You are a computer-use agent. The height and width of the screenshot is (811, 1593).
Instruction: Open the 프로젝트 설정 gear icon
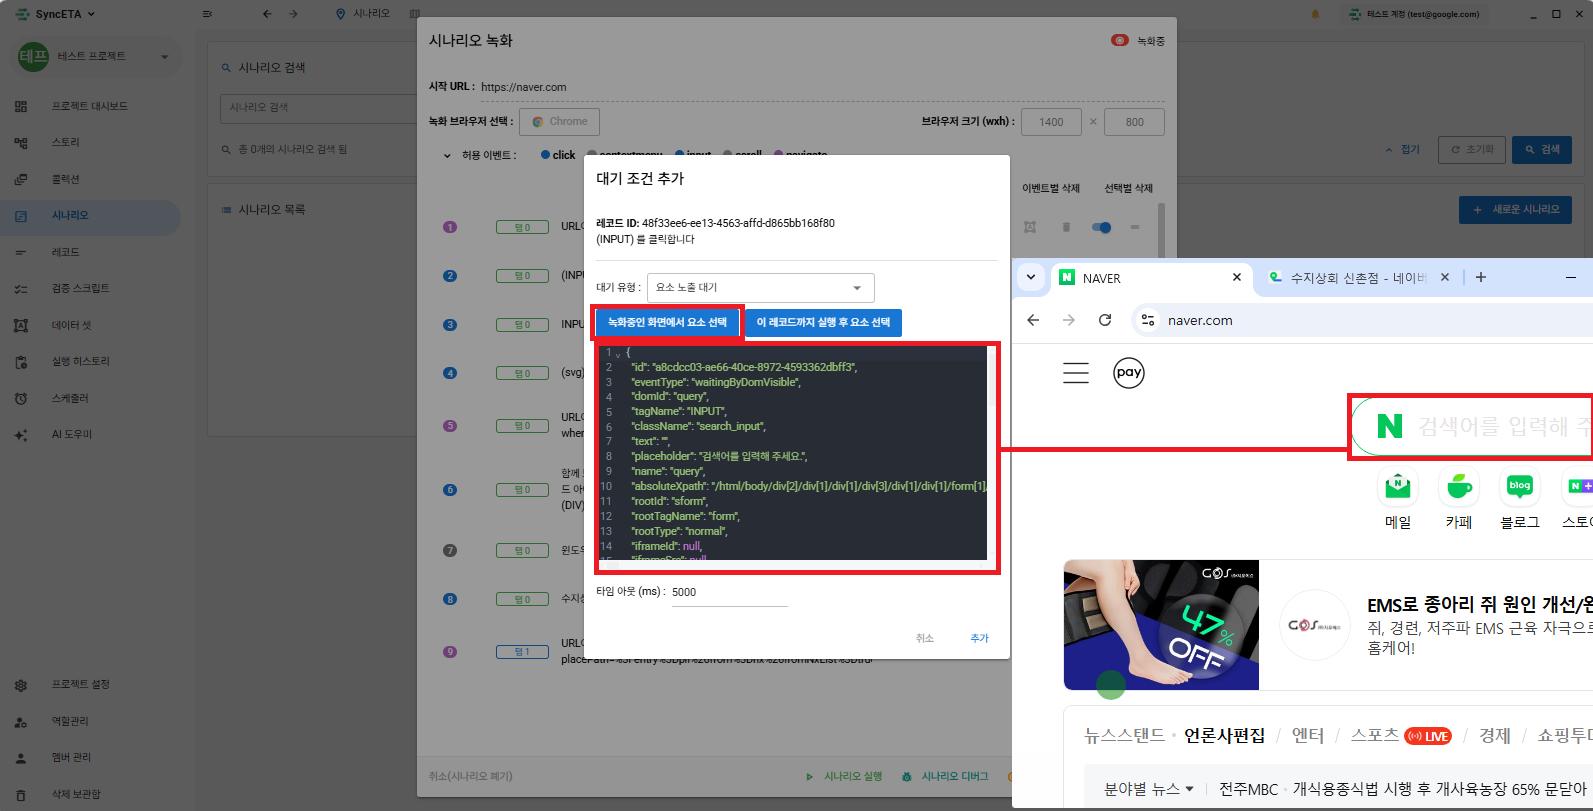(x=21, y=685)
